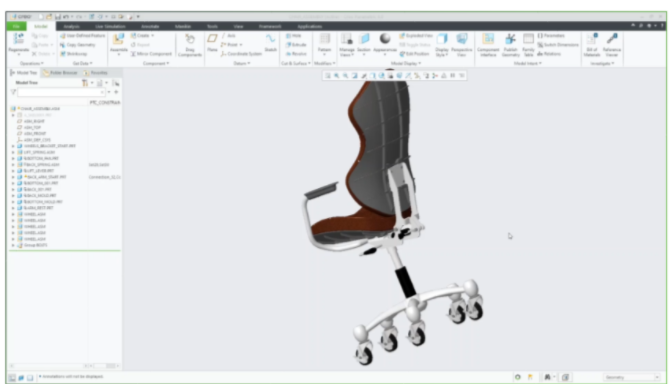
Task: Click the model tree search field
Action: pos(61,92)
